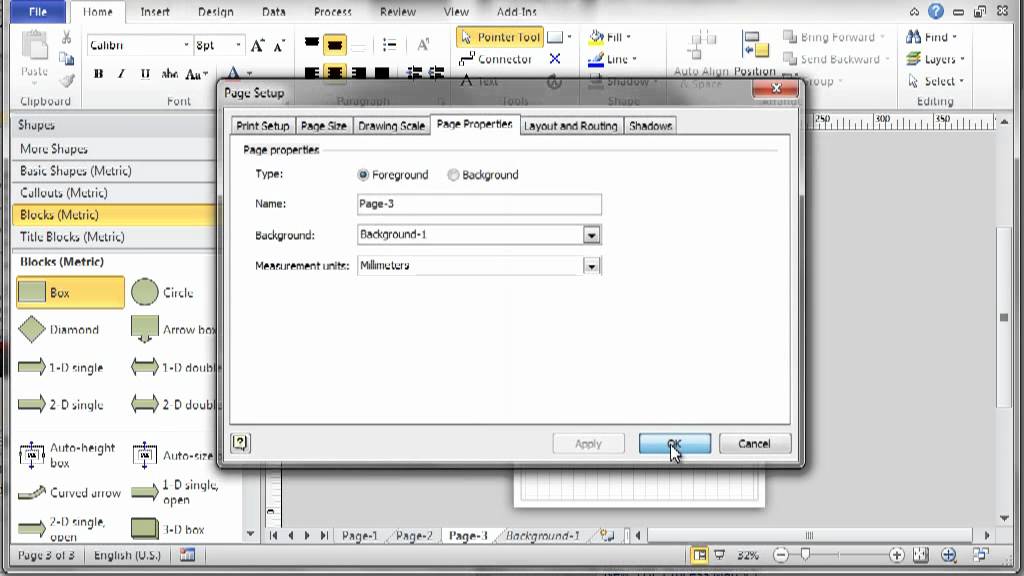
Task: Select the Connector tool
Action: (x=496, y=59)
